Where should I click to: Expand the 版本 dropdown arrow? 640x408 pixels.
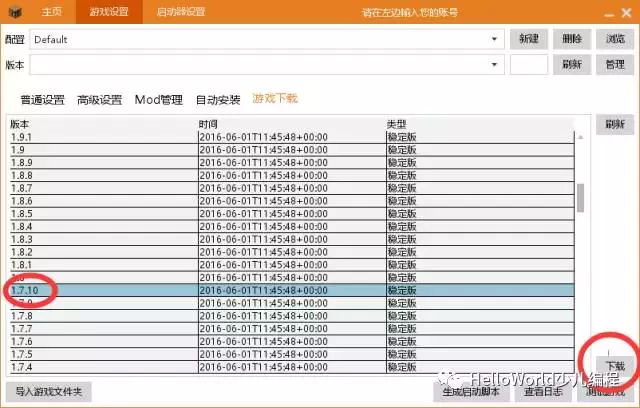click(494, 65)
